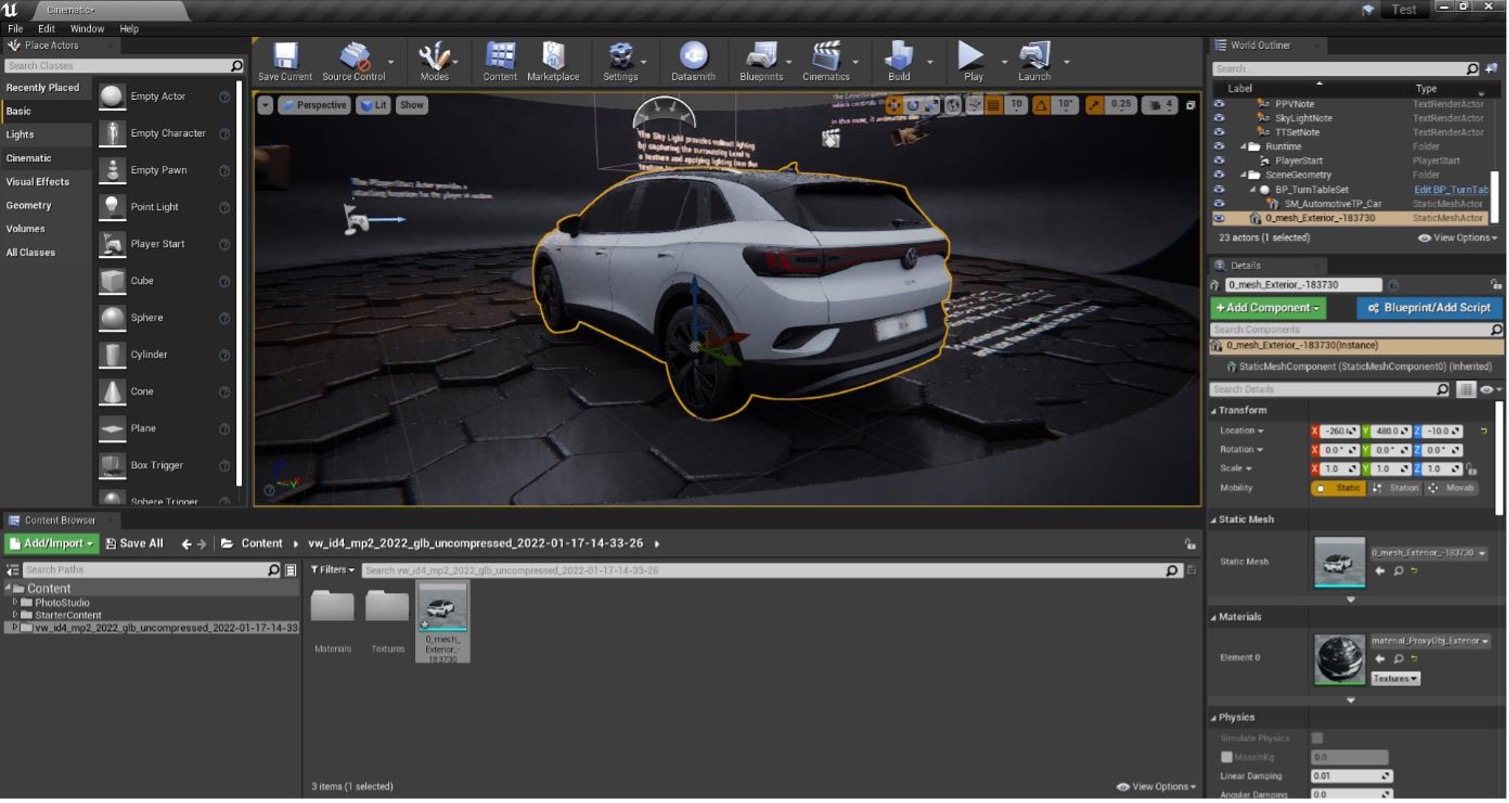Image resolution: width=1509 pixels, height=803 pixels.
Task: Click Save All in Content Browser
Action: click(x=133, y=544)
